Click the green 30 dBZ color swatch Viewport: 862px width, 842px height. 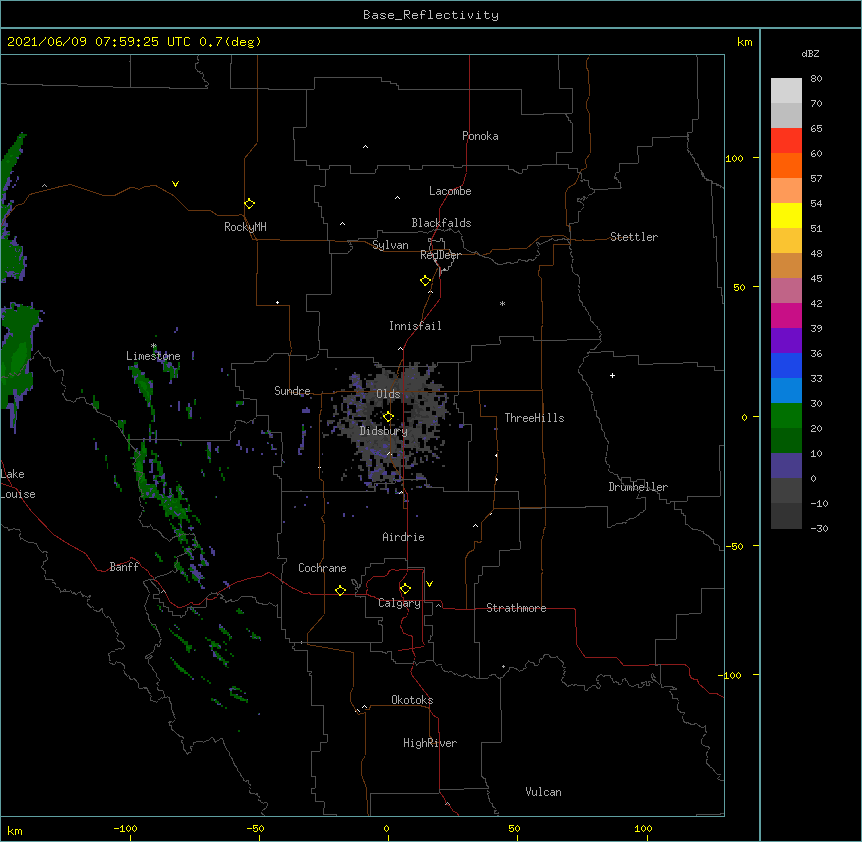point(786,416)
